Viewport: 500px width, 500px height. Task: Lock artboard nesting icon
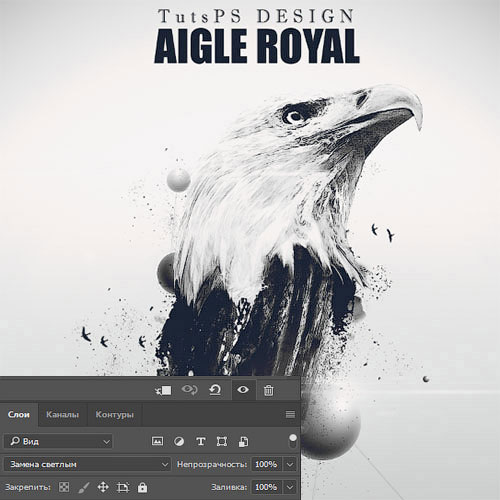[x=123, y=487]
